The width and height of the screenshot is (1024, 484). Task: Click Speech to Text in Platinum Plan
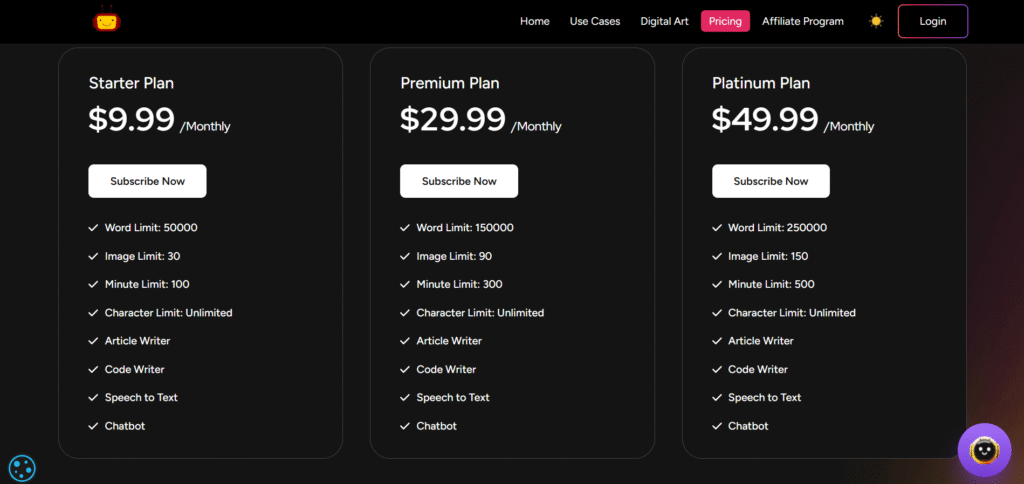765,397
